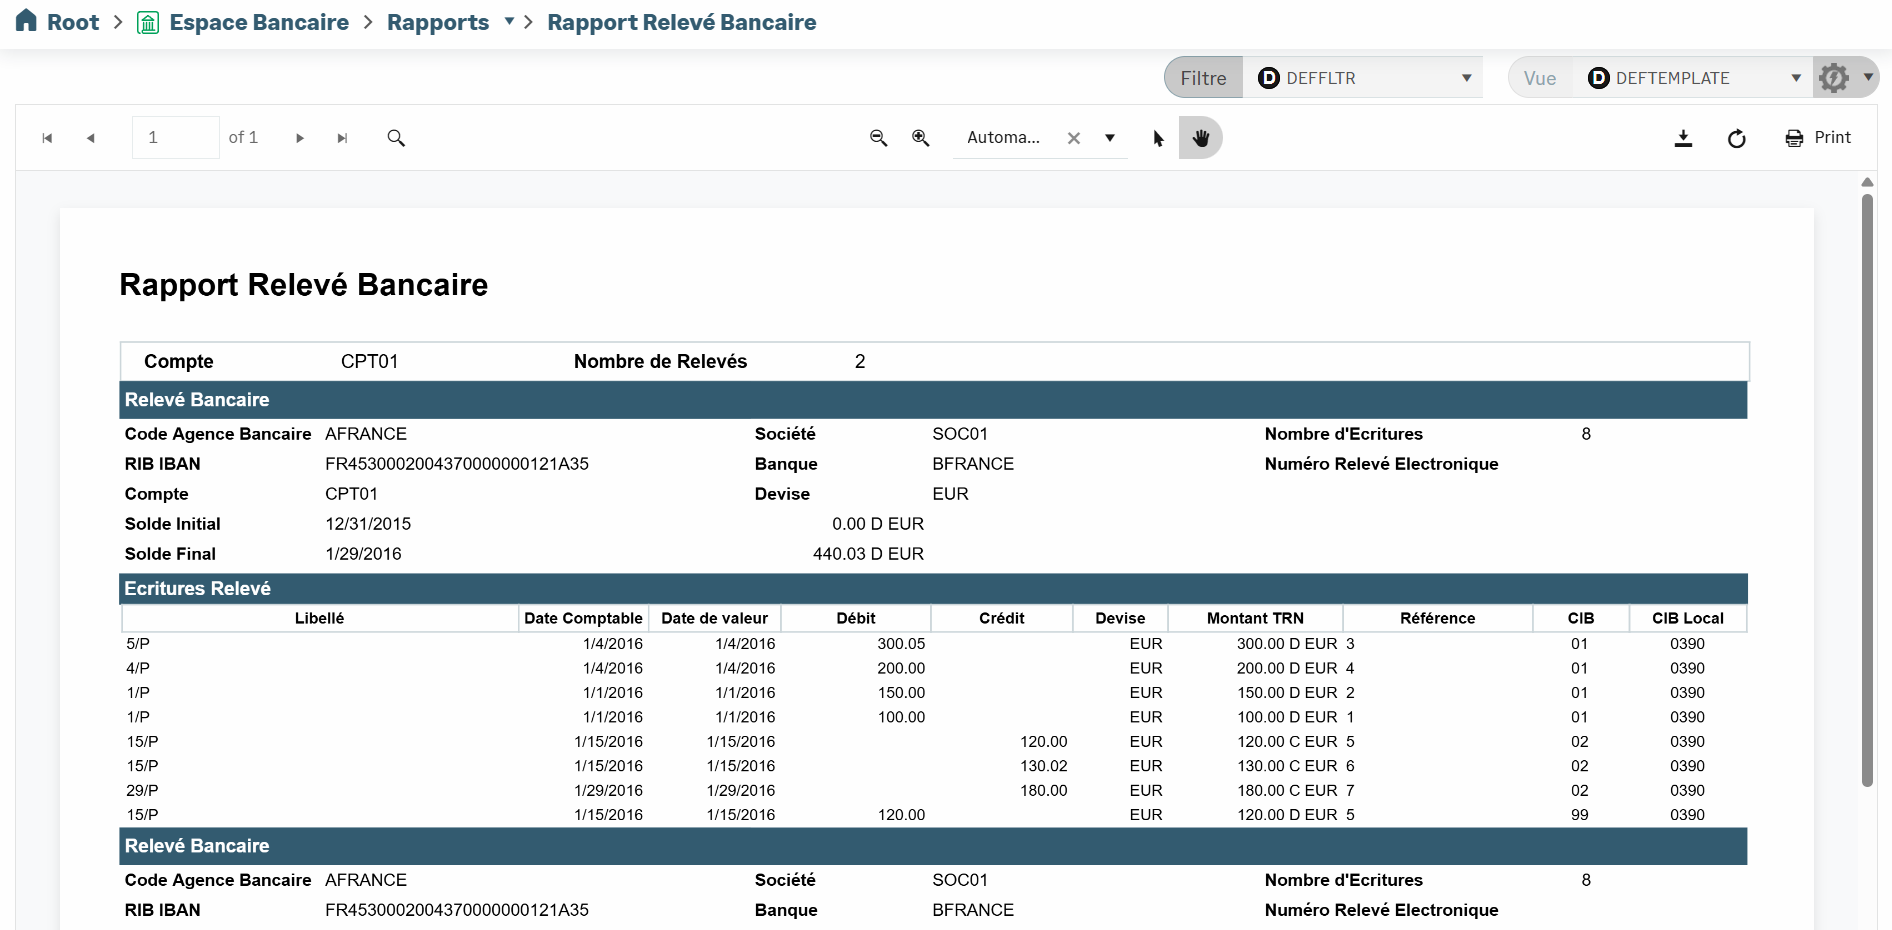Image resolution: width=1892 pixels, height=930 pixels.
Task: Expand the zoom level dropdown
Action: (x=1110, y=138)
